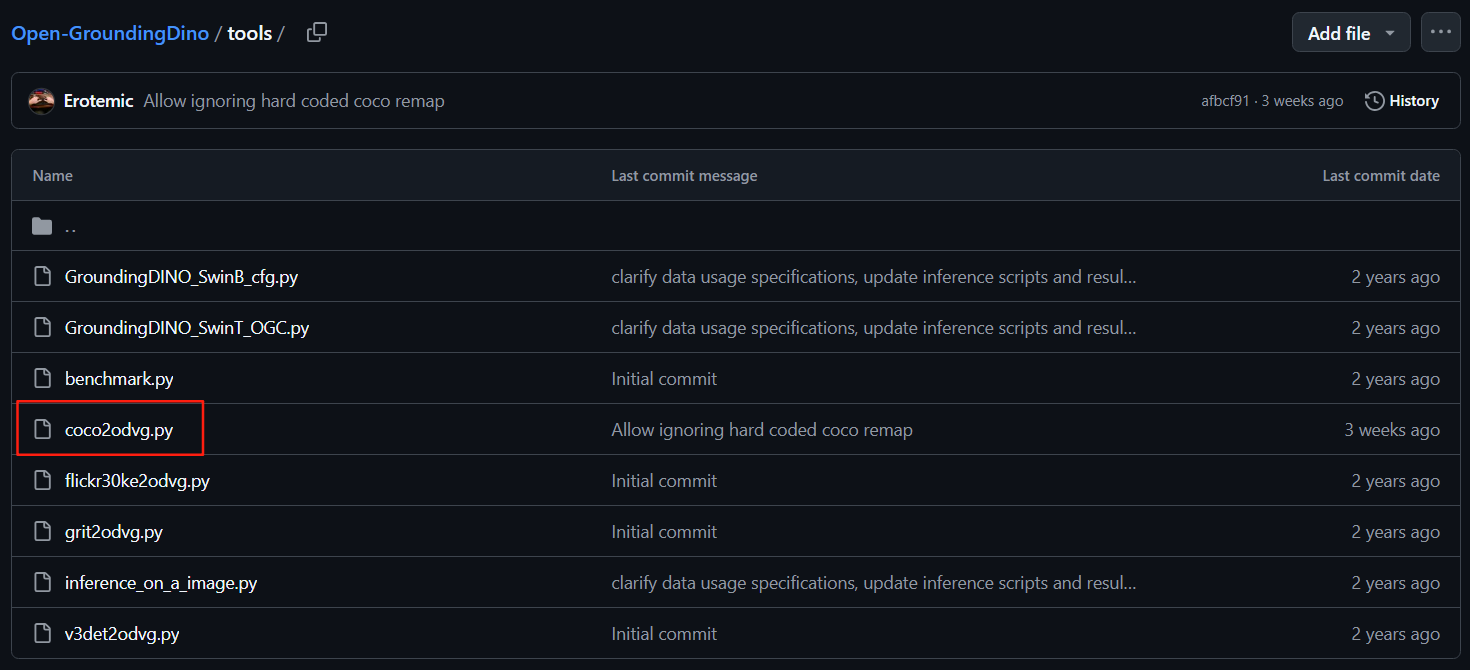
Task: Click the parent directory folder icon
Action: click(42, 226)
